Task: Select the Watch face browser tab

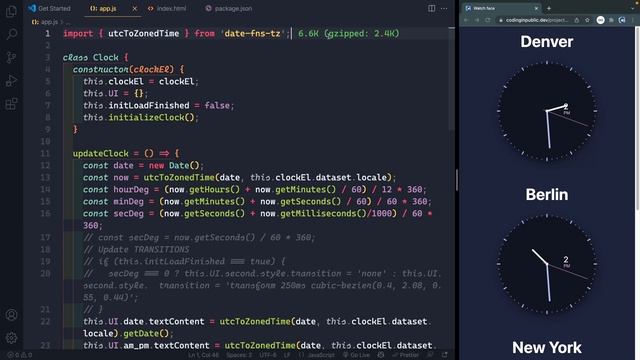Action: (502, 8)
